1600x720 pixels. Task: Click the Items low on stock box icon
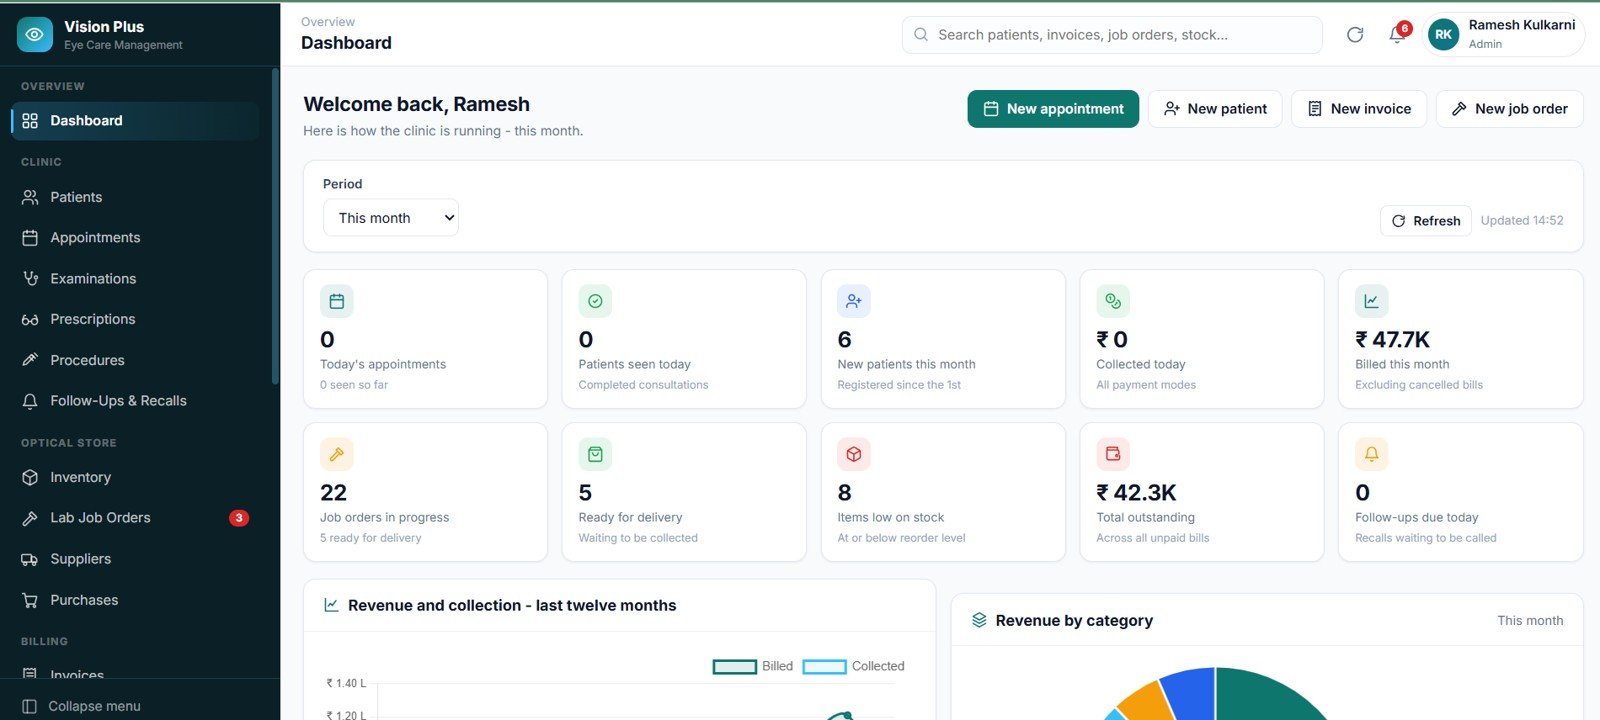tap(854, 454)
